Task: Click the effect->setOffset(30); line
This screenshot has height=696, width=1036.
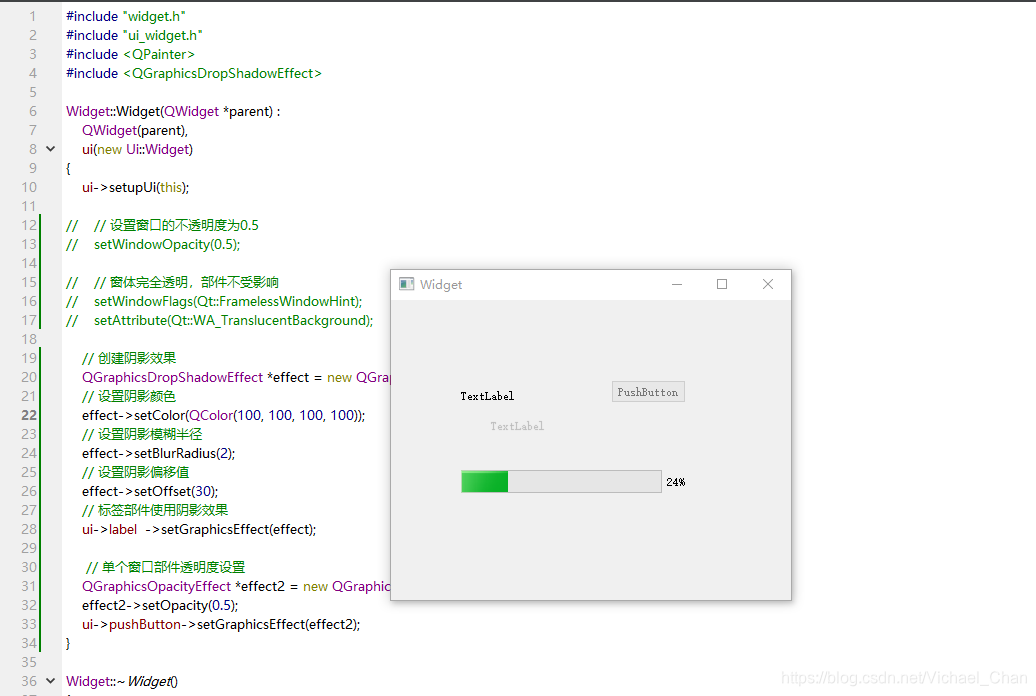Action: (x=150, y=491)
